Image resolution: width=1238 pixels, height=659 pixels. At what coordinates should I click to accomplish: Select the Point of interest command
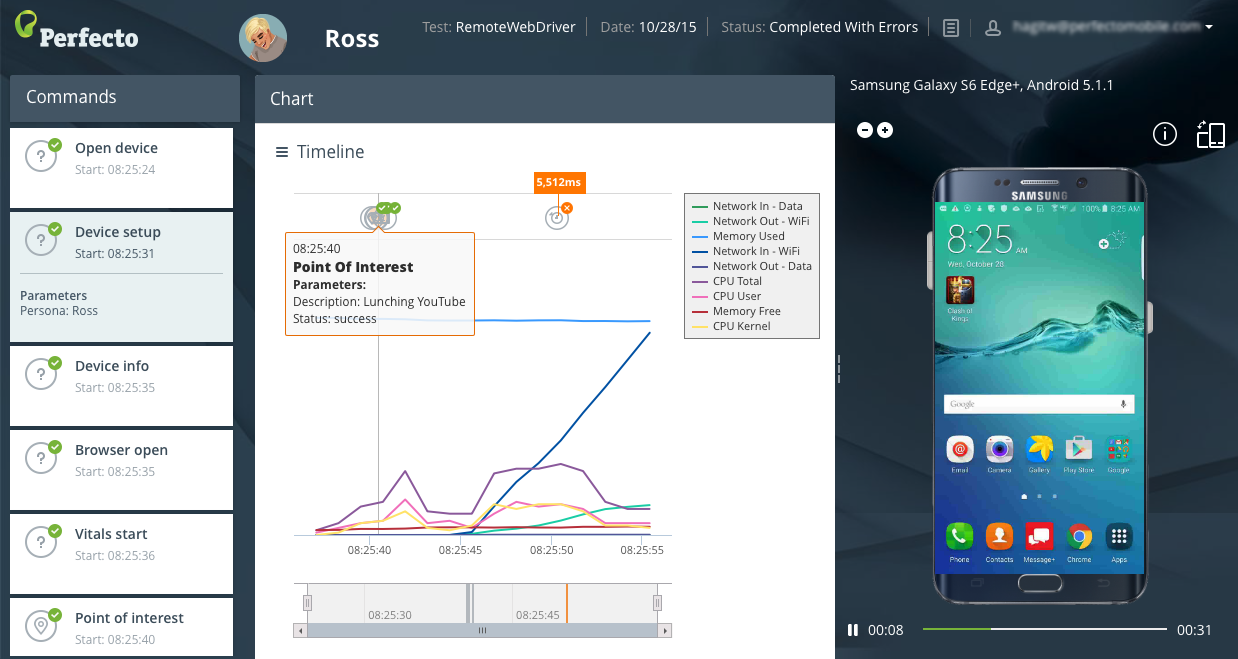[x=121, y=628]
